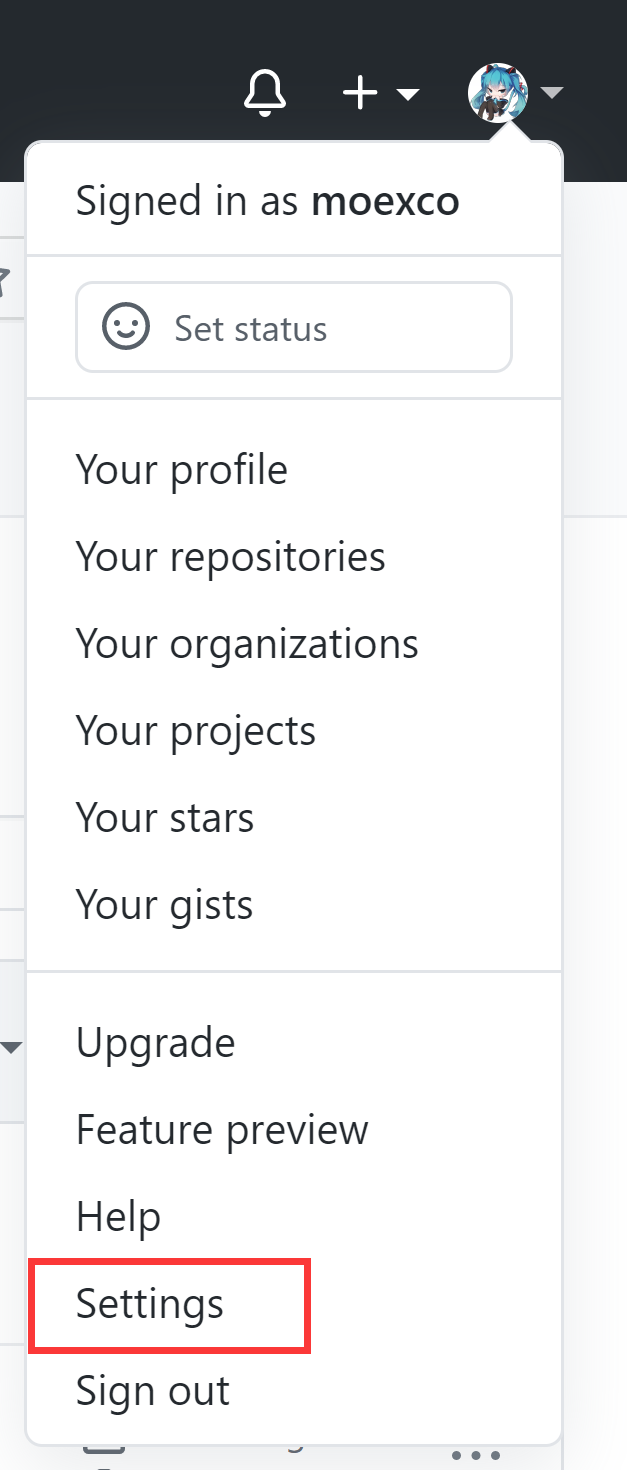Click the plus create icon
This screenshot has height=1470, width=627.
click(x=359, y=91)
